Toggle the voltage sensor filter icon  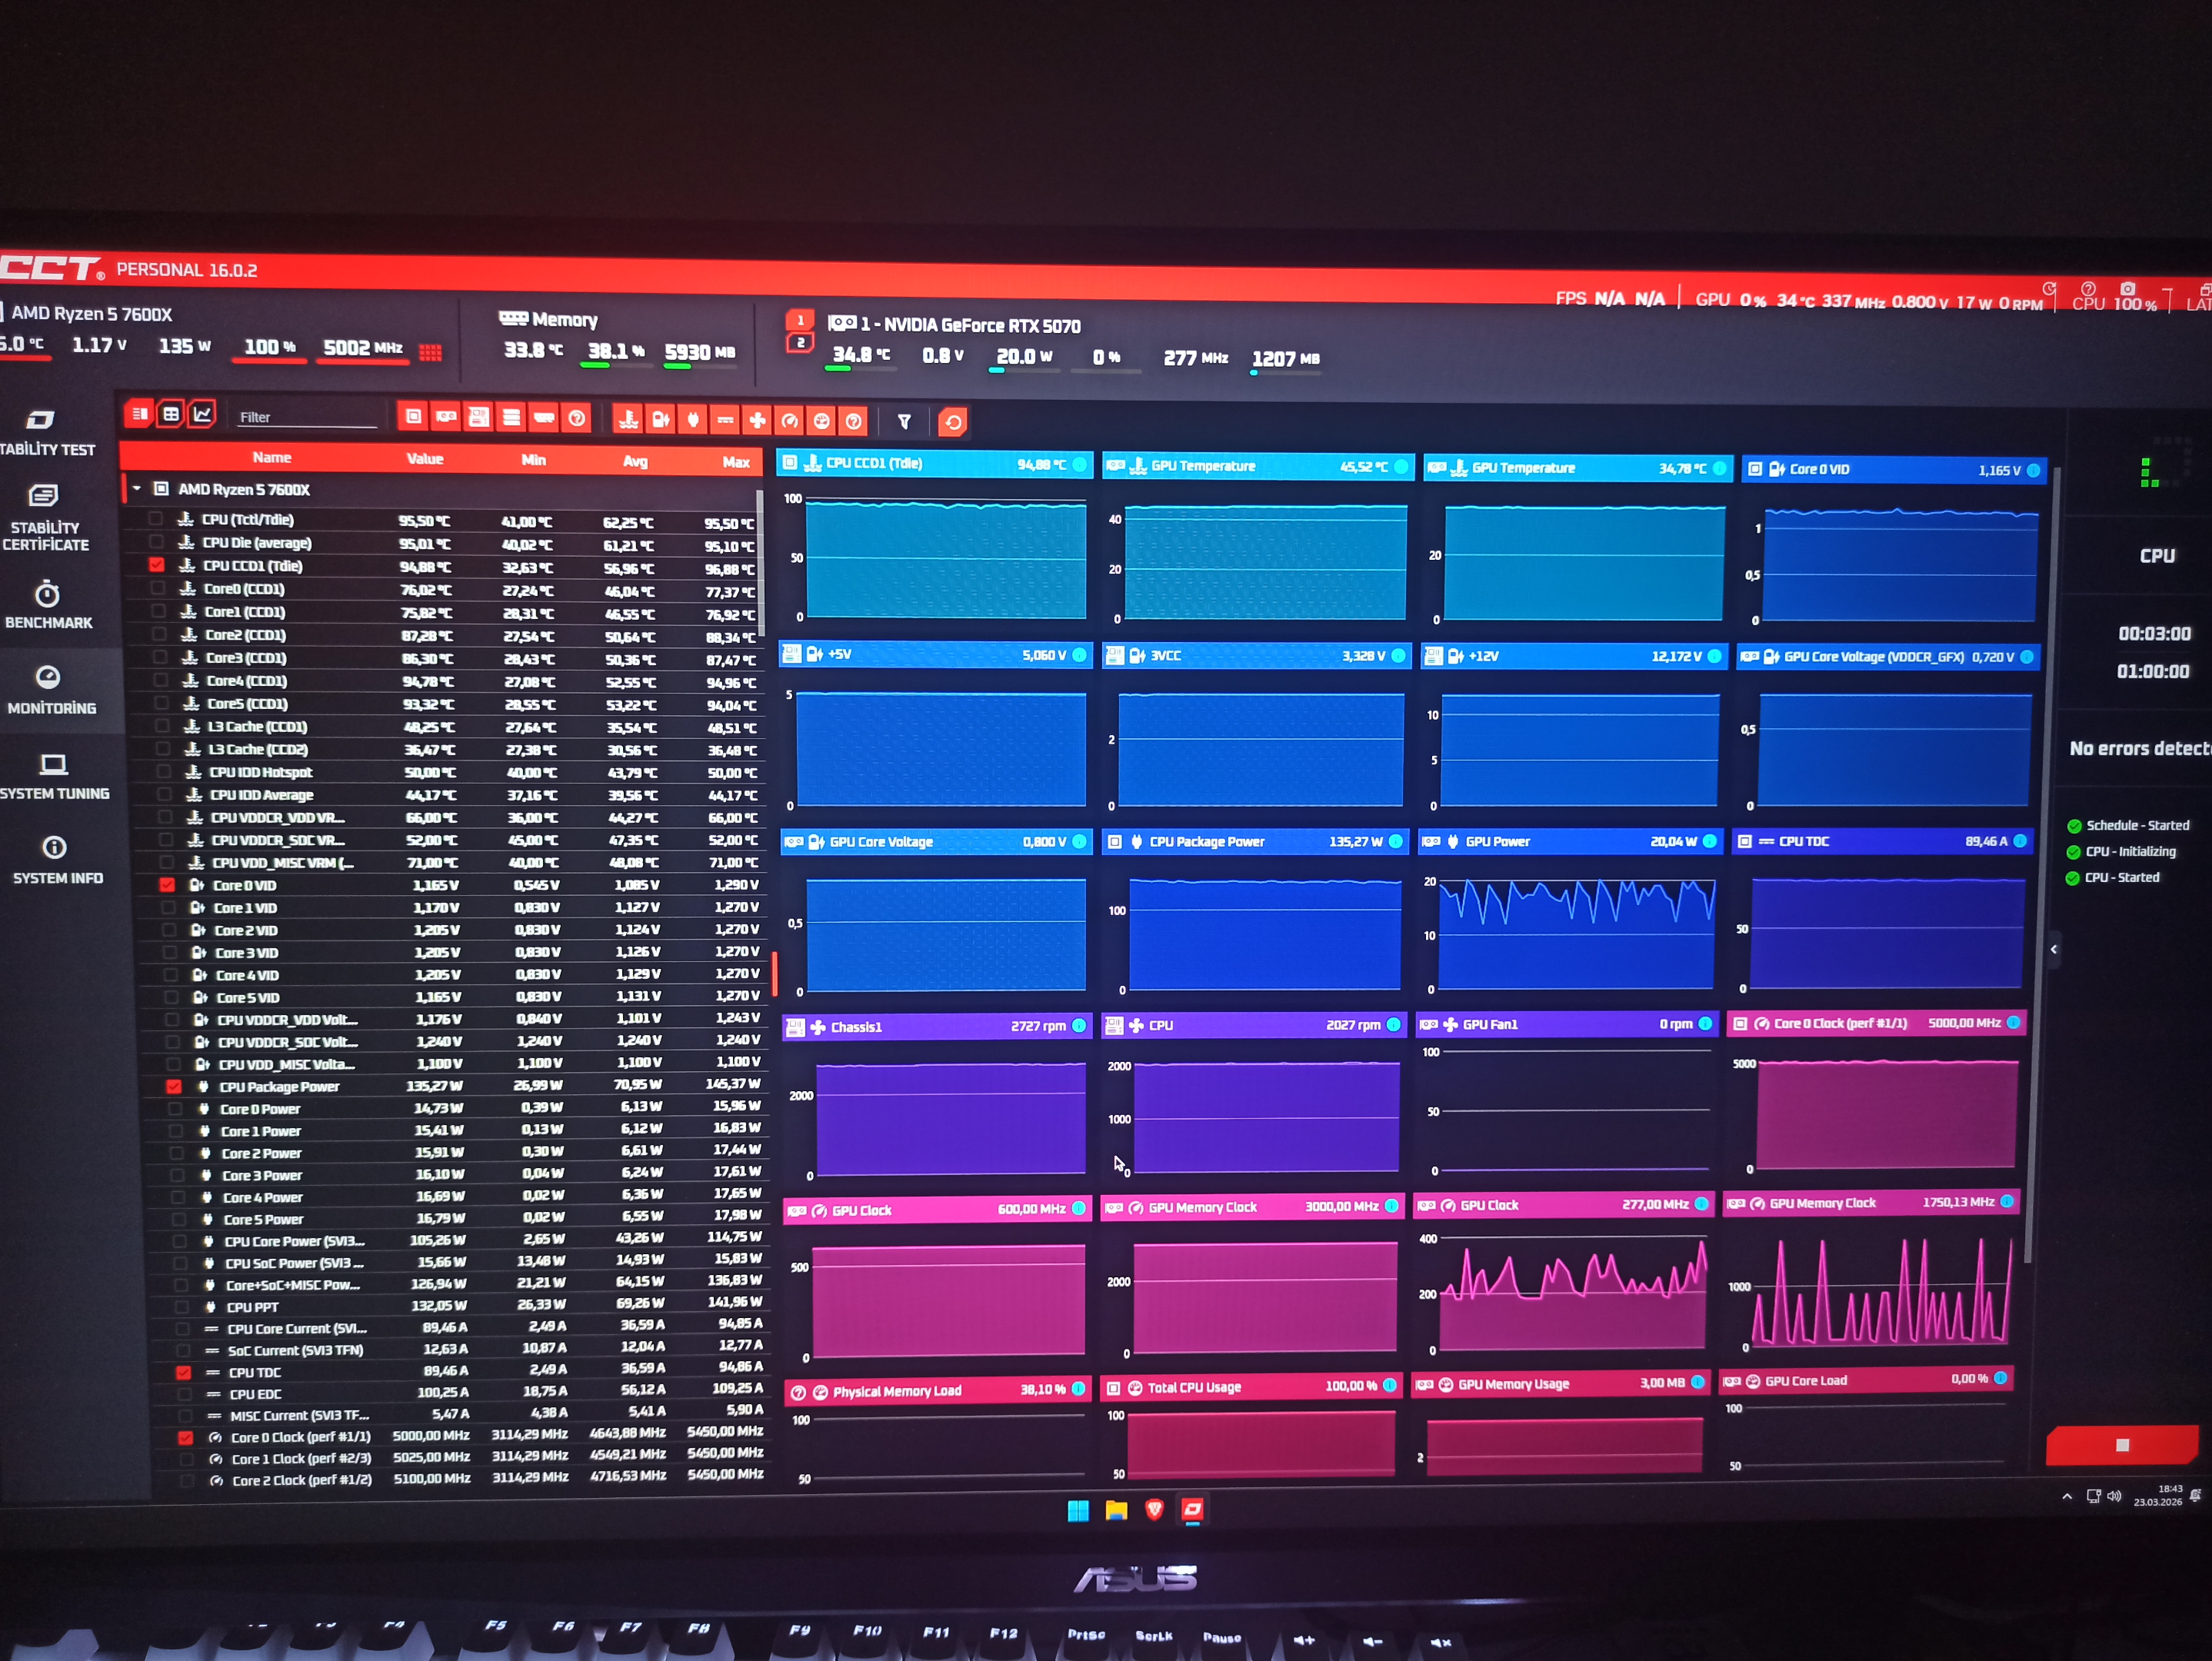[x=661, y=419]
